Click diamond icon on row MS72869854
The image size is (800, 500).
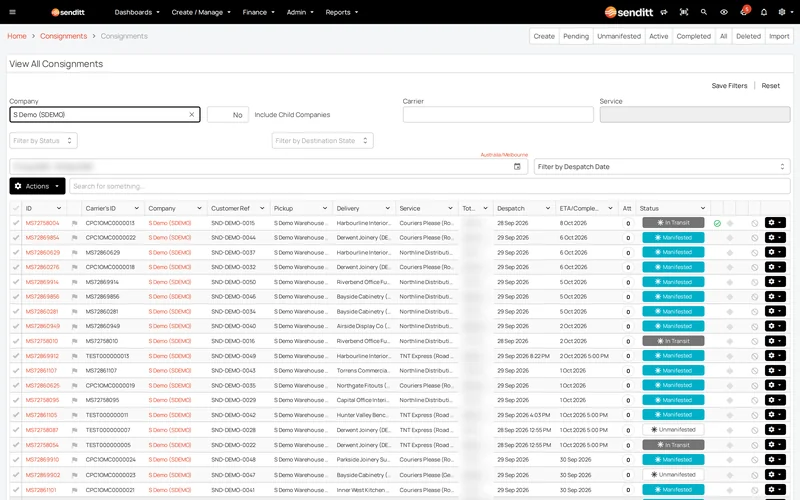pos(730,238)
